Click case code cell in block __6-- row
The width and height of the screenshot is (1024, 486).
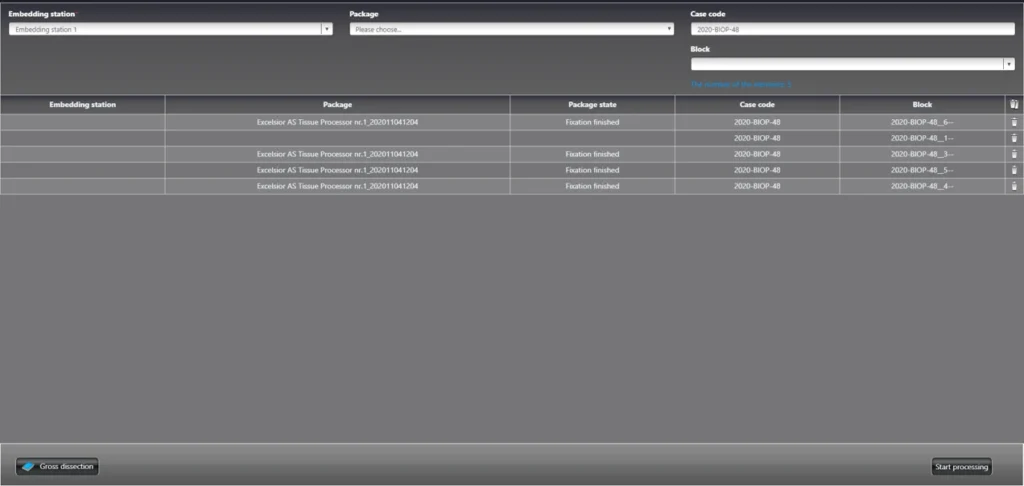click(757, 122)
